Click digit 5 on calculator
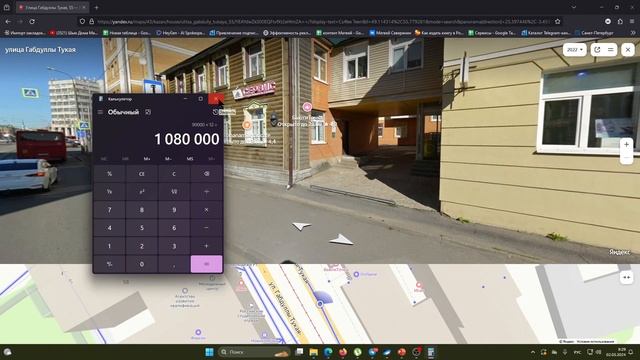Image resolution: width=640 pixels, height=360 pixels. tap(142, 228)
